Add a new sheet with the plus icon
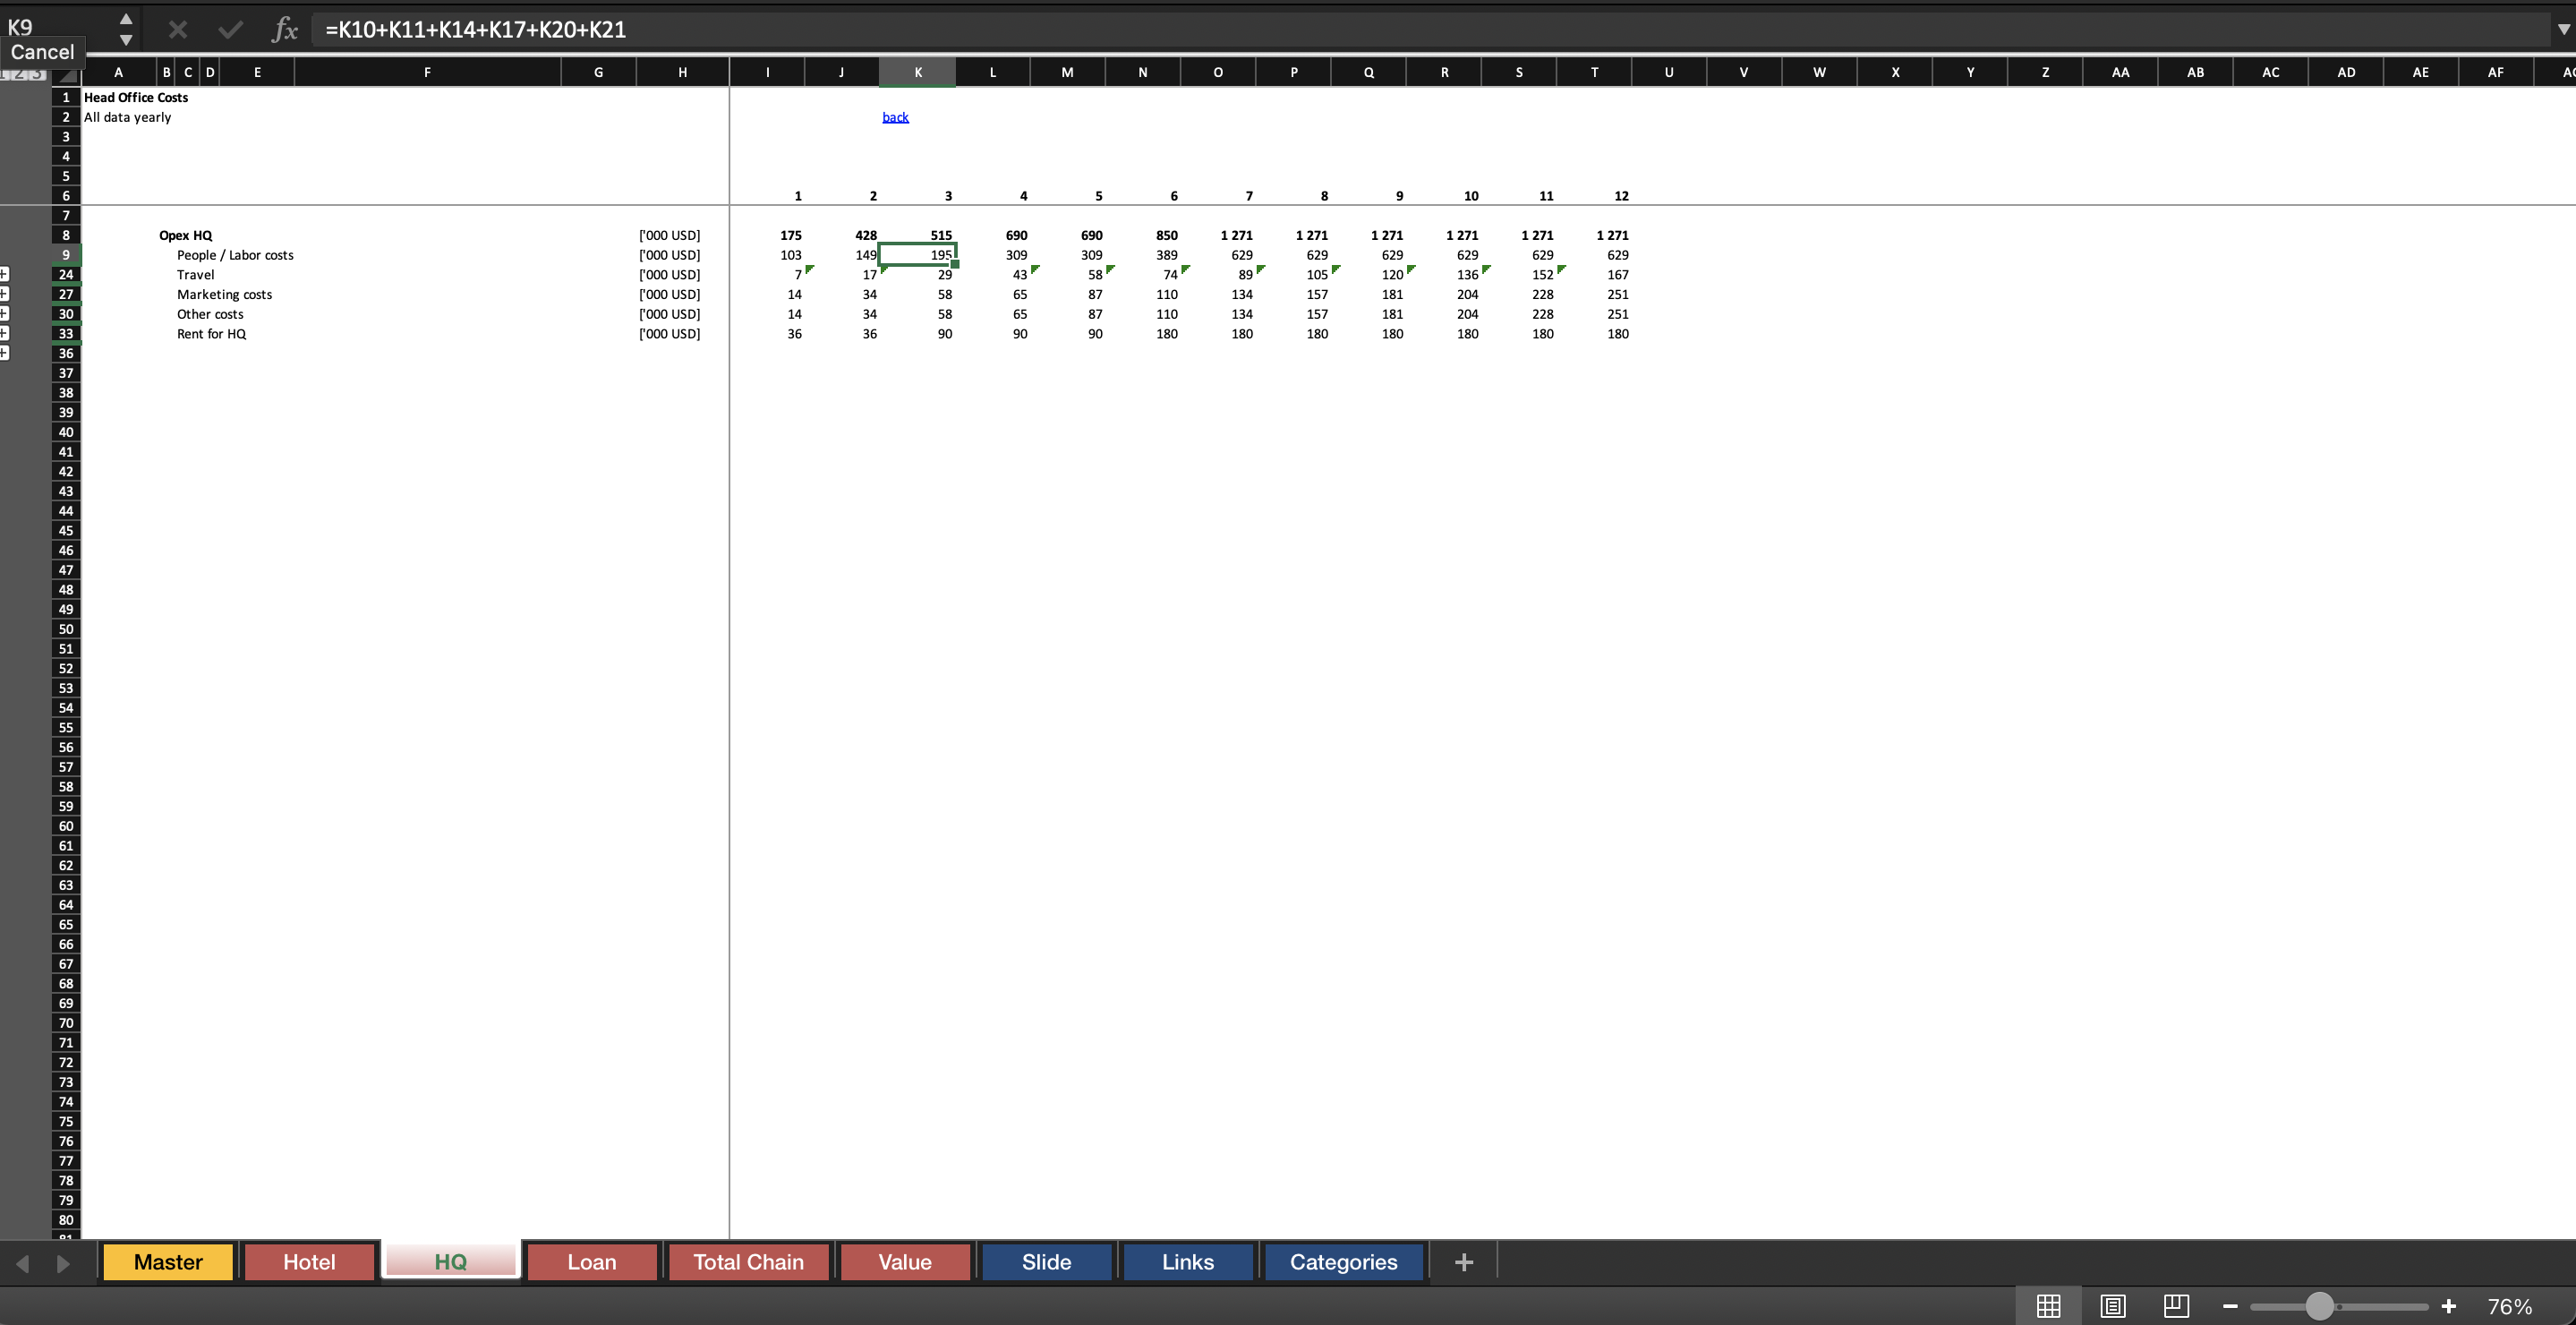2576x1325 pixels. (1463, 1262)
